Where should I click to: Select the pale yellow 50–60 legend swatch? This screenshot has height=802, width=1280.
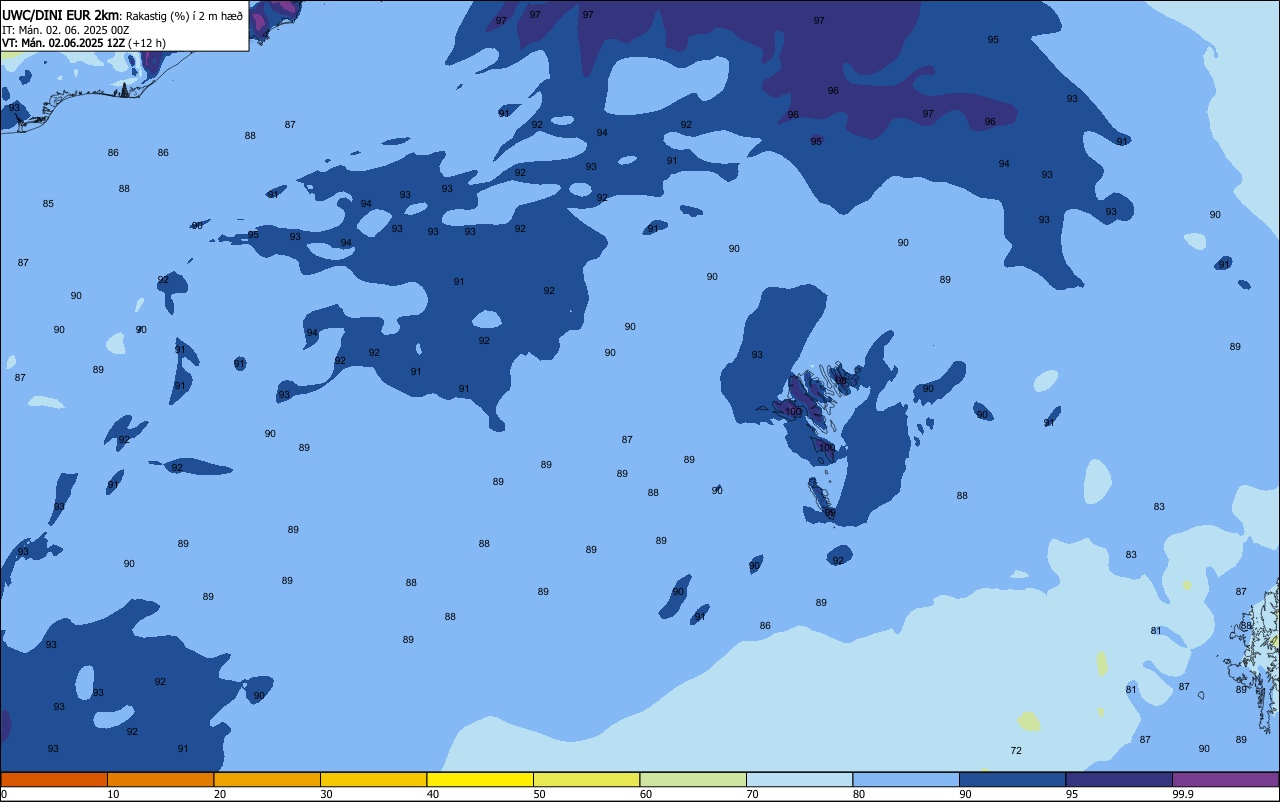tap(586, 779)
